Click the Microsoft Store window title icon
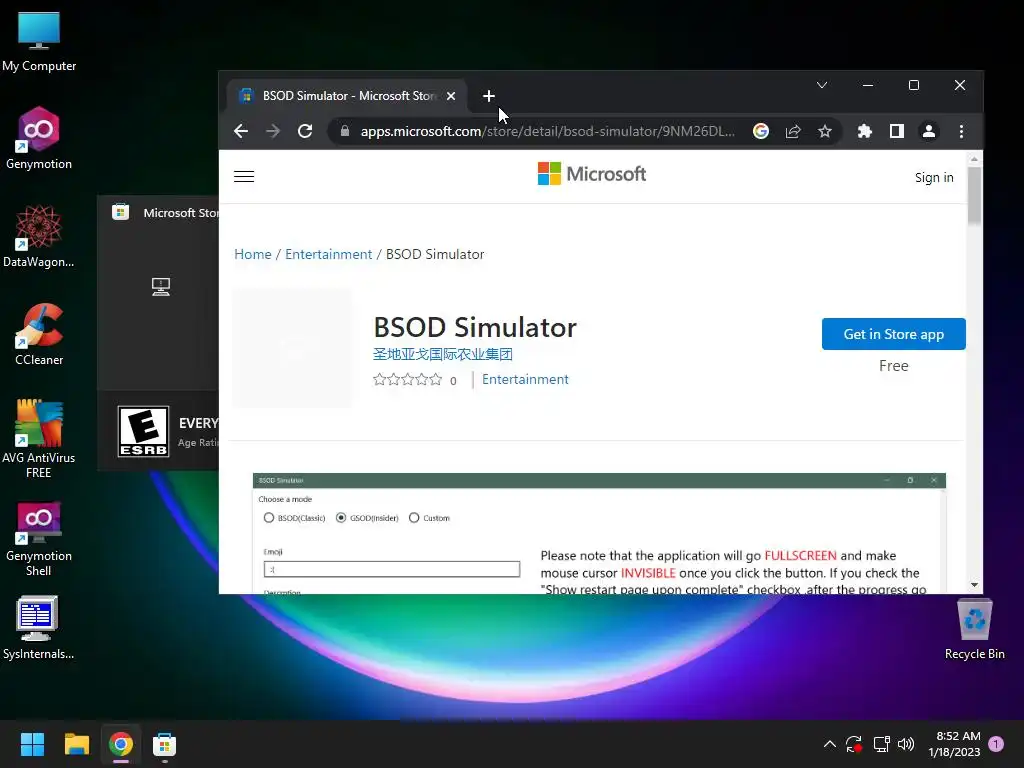This screenshot has width=1024, height=768. pyautogui.click(x=120, y=212)
